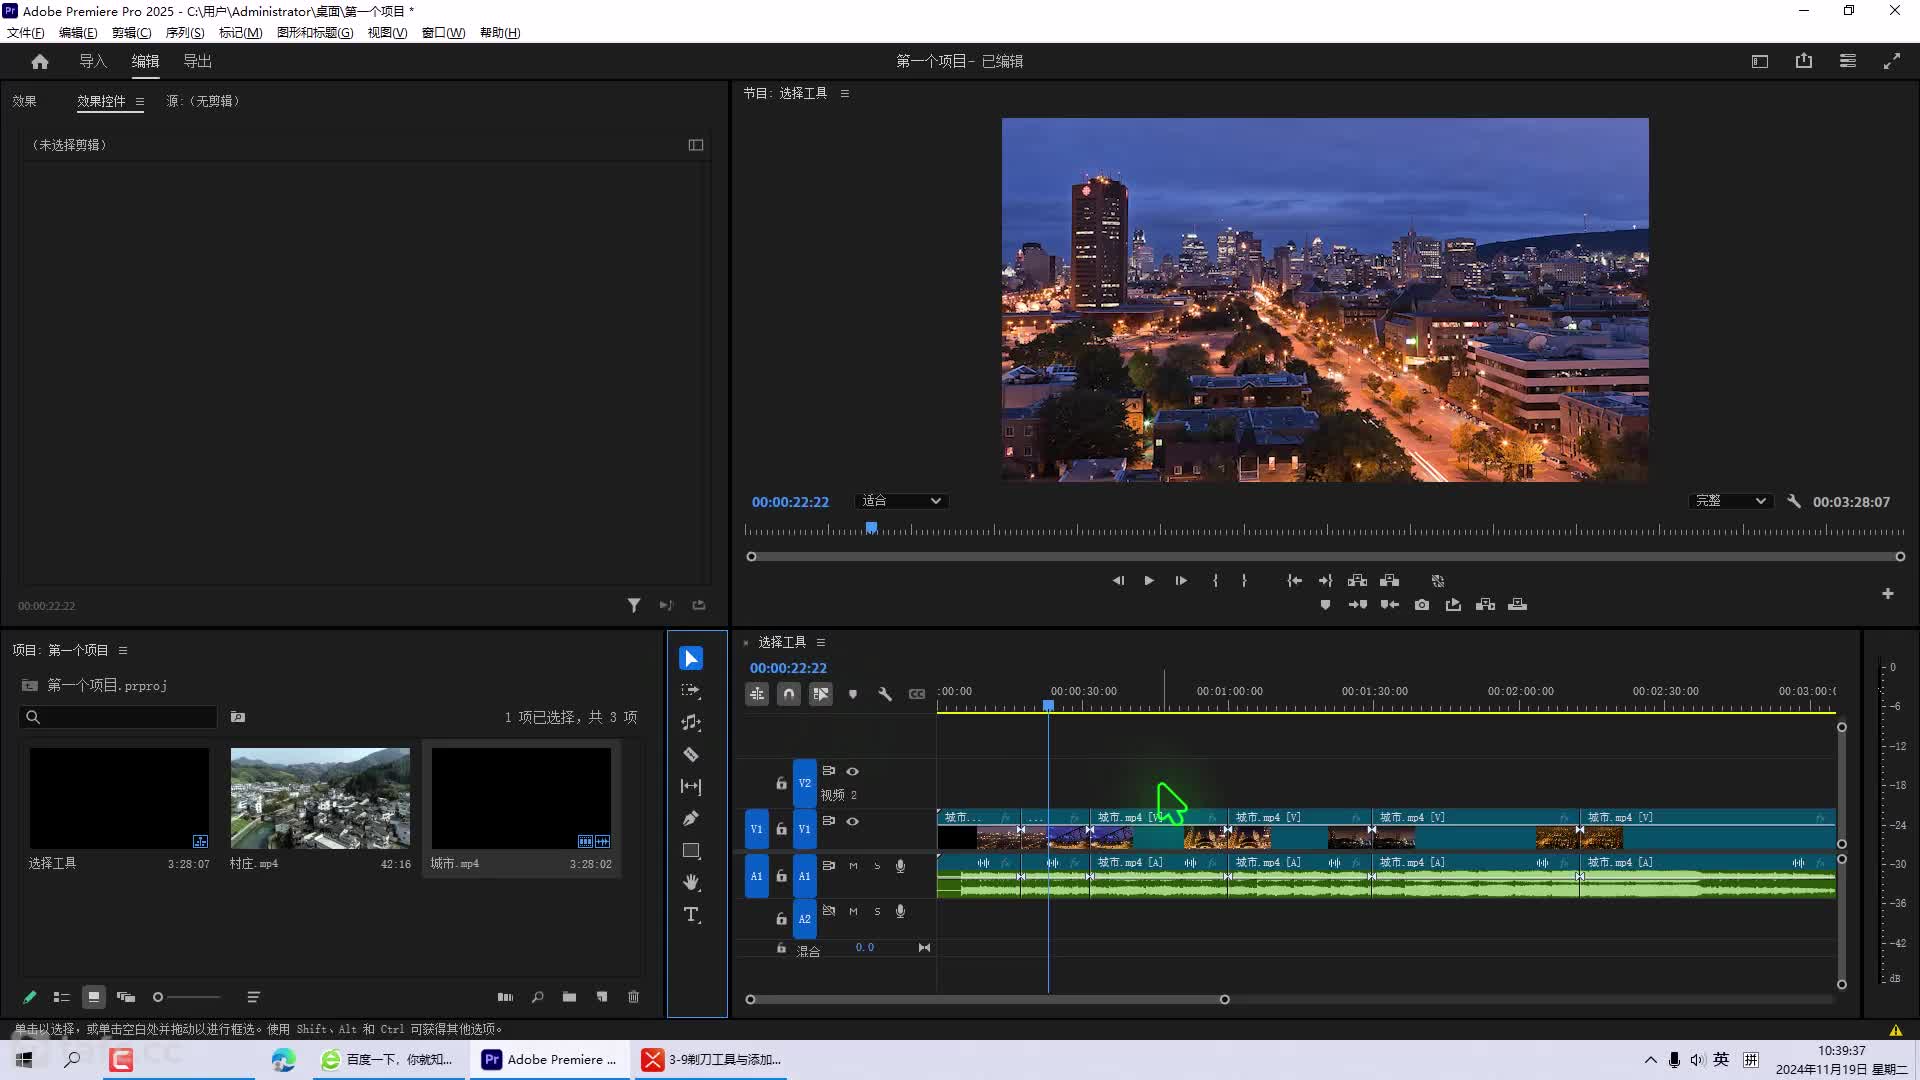1920x1080 pixels.
Task: Click Go to In point button
Action: coord(1294,581)
